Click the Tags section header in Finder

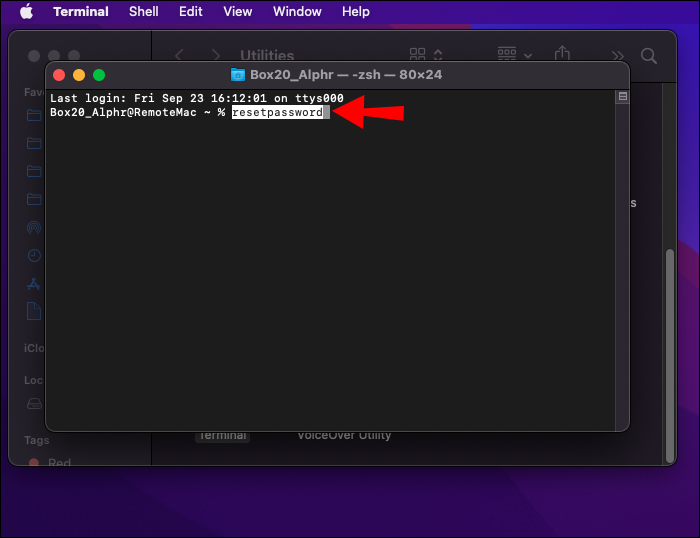(x=37, y=440)
